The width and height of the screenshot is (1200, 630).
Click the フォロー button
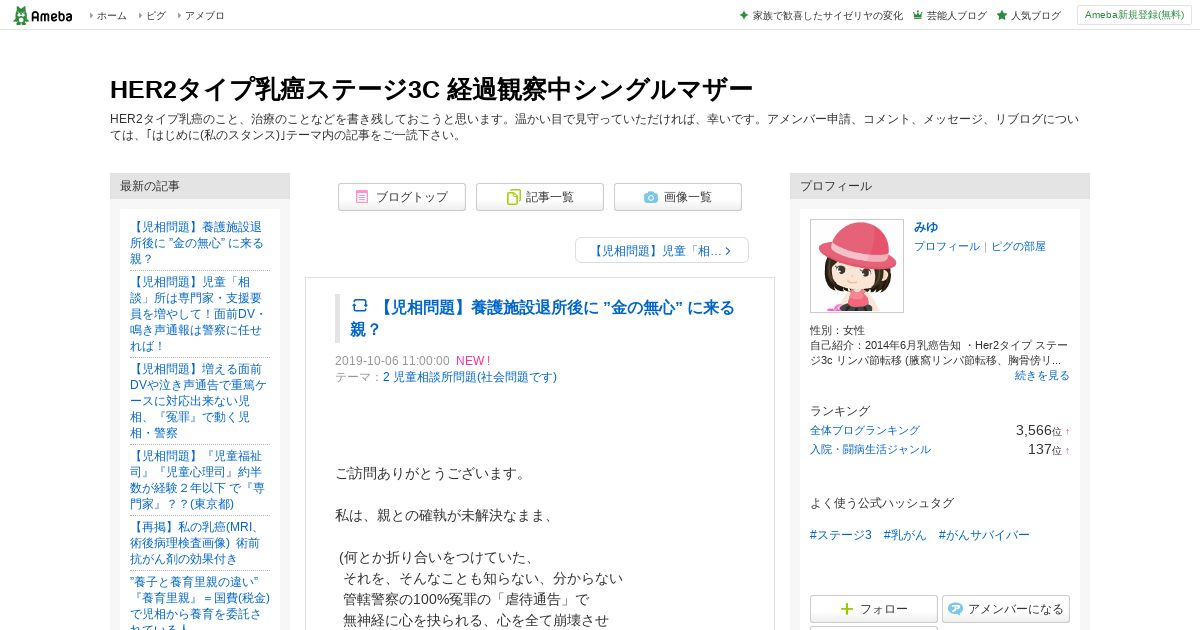(x=874, y=609)
